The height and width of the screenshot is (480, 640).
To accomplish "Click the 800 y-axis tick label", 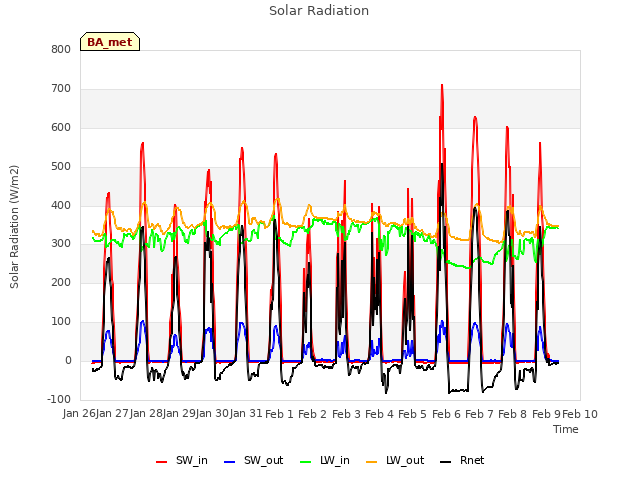I will (61, 49).
